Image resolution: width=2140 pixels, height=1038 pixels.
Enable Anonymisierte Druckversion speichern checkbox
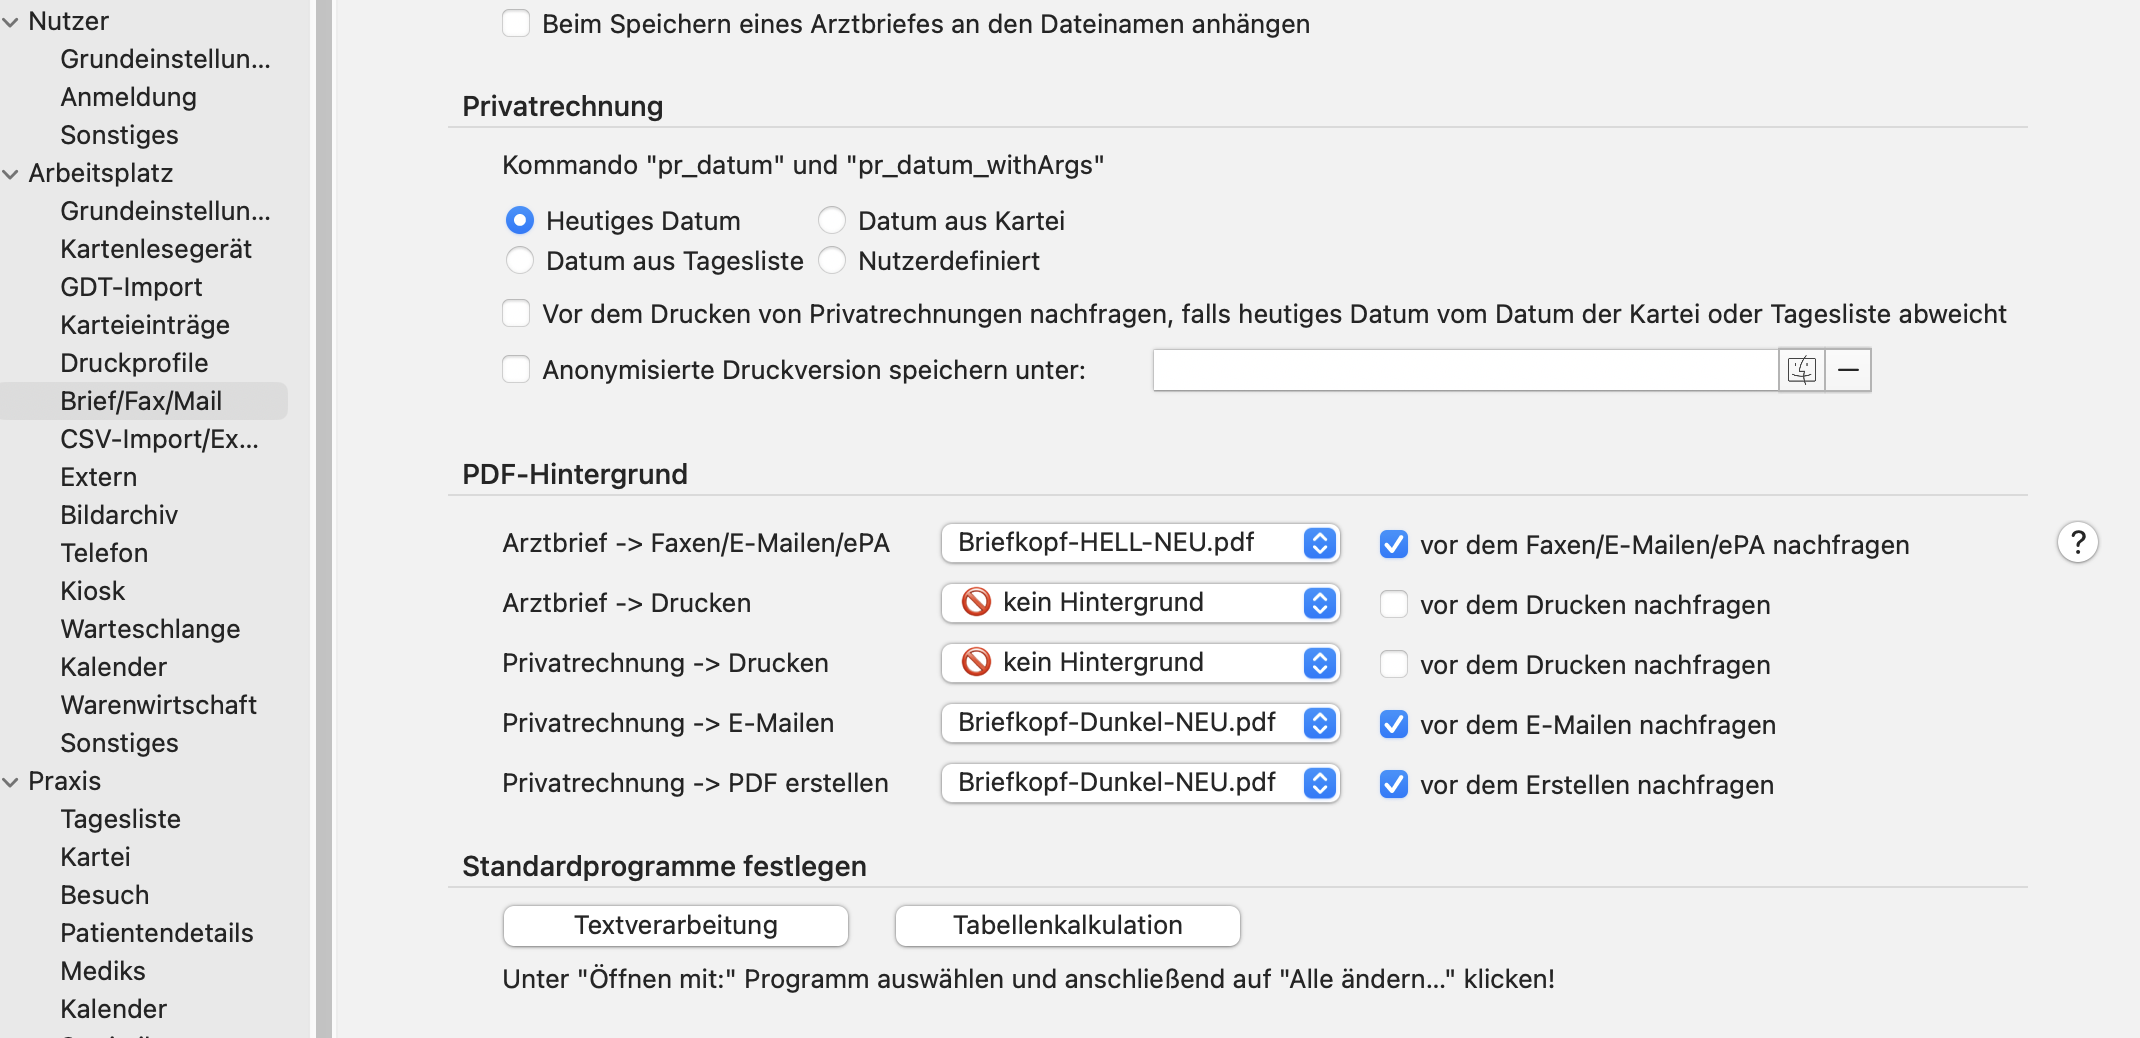516,369
